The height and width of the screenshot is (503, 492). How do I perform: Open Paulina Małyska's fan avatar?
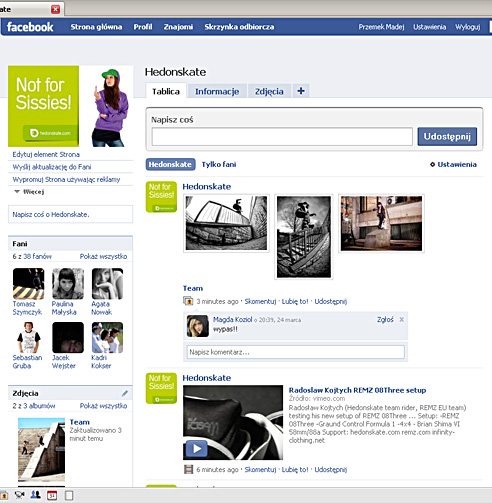(68, 284)
